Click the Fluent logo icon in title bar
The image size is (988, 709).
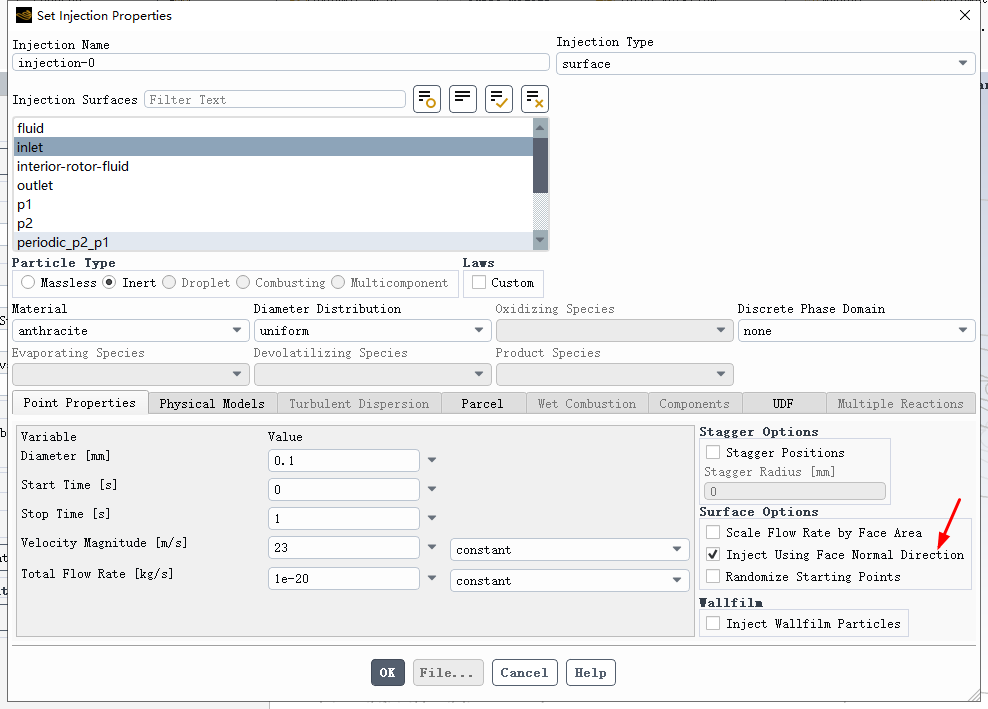24,15
